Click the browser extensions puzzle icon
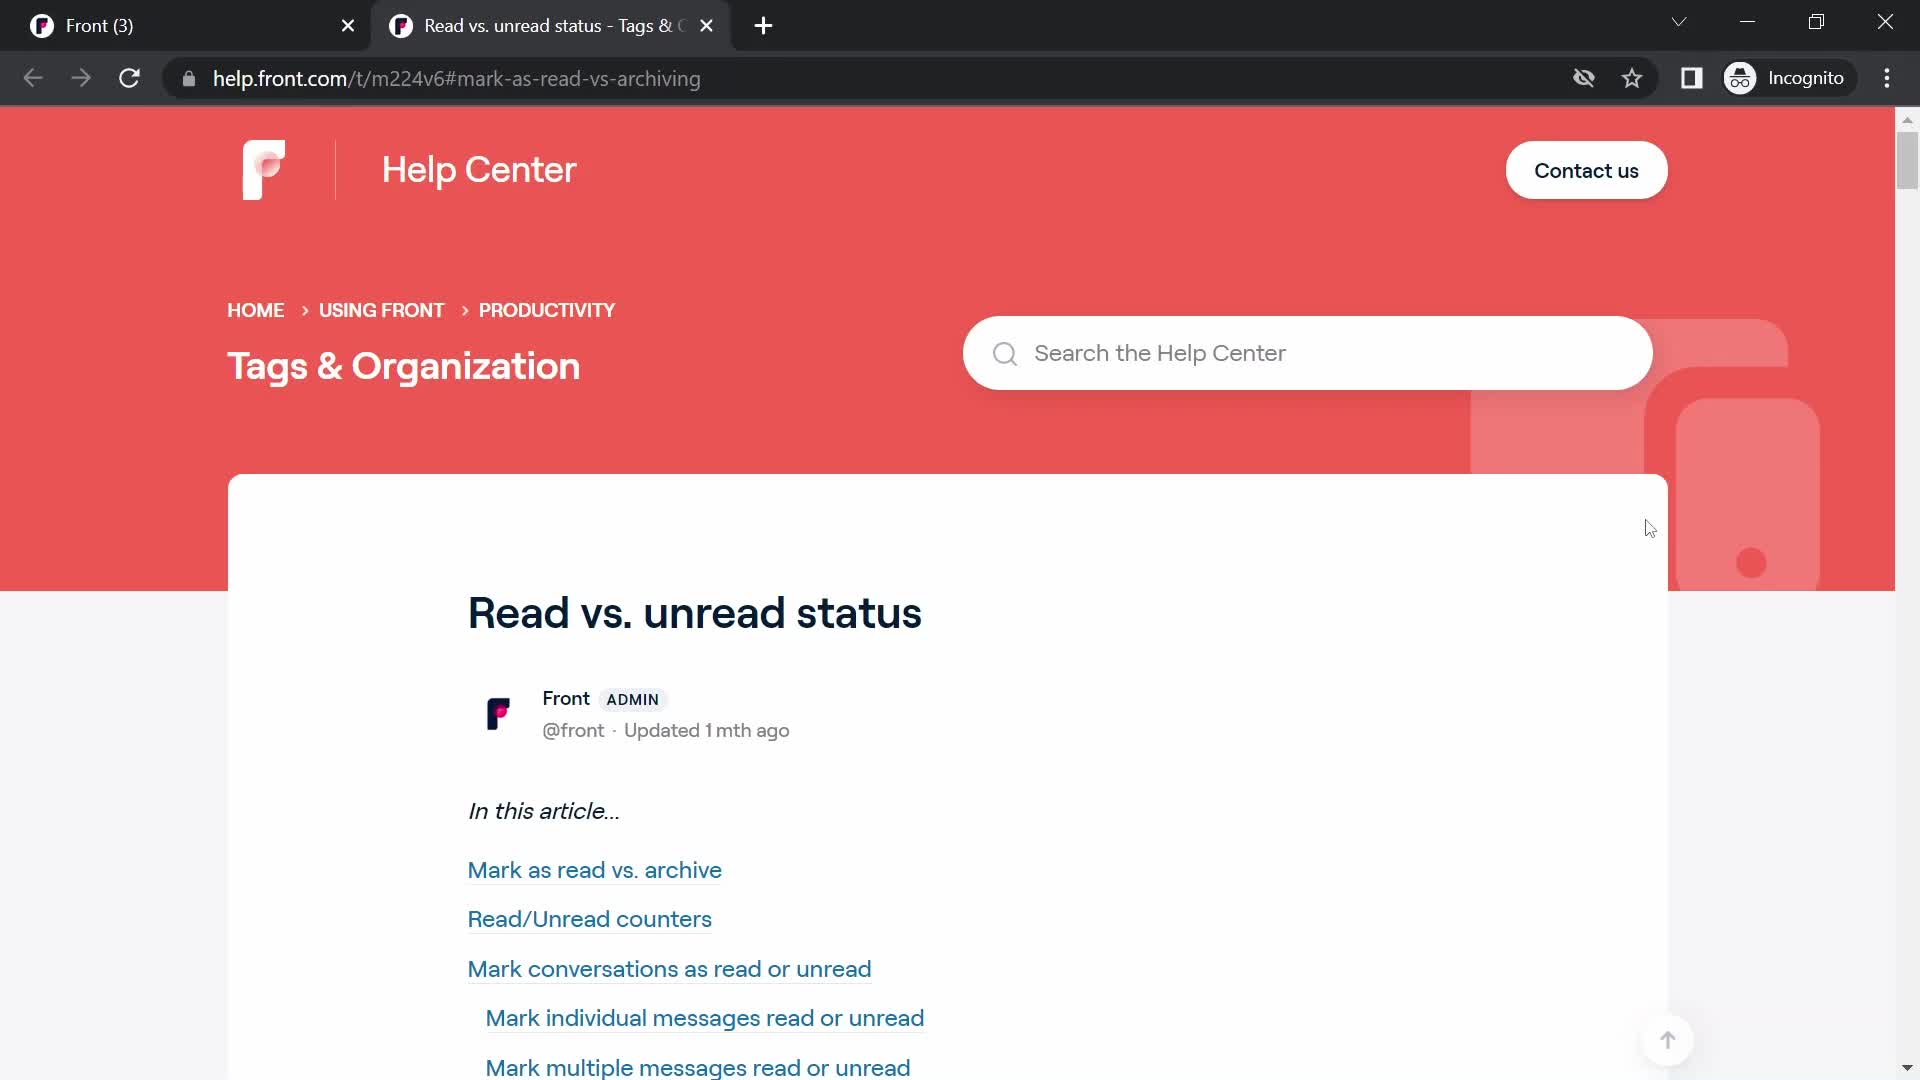Viewport: 1920px width, 1080px height. (1692, 78)
